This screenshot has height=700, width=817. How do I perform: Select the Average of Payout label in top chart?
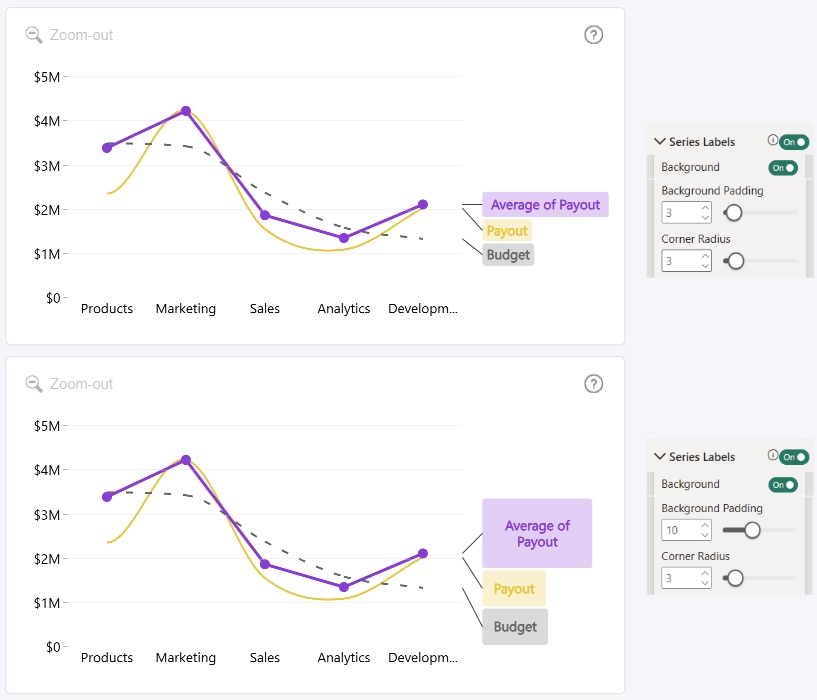(545, 204)
